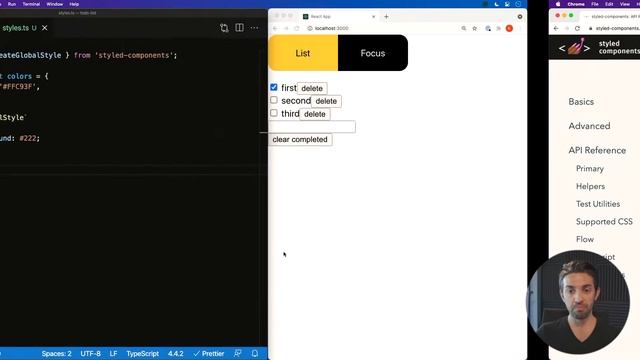Close the styles.ts editor tab
640x360 pixels.
click(x=45, y=28)
